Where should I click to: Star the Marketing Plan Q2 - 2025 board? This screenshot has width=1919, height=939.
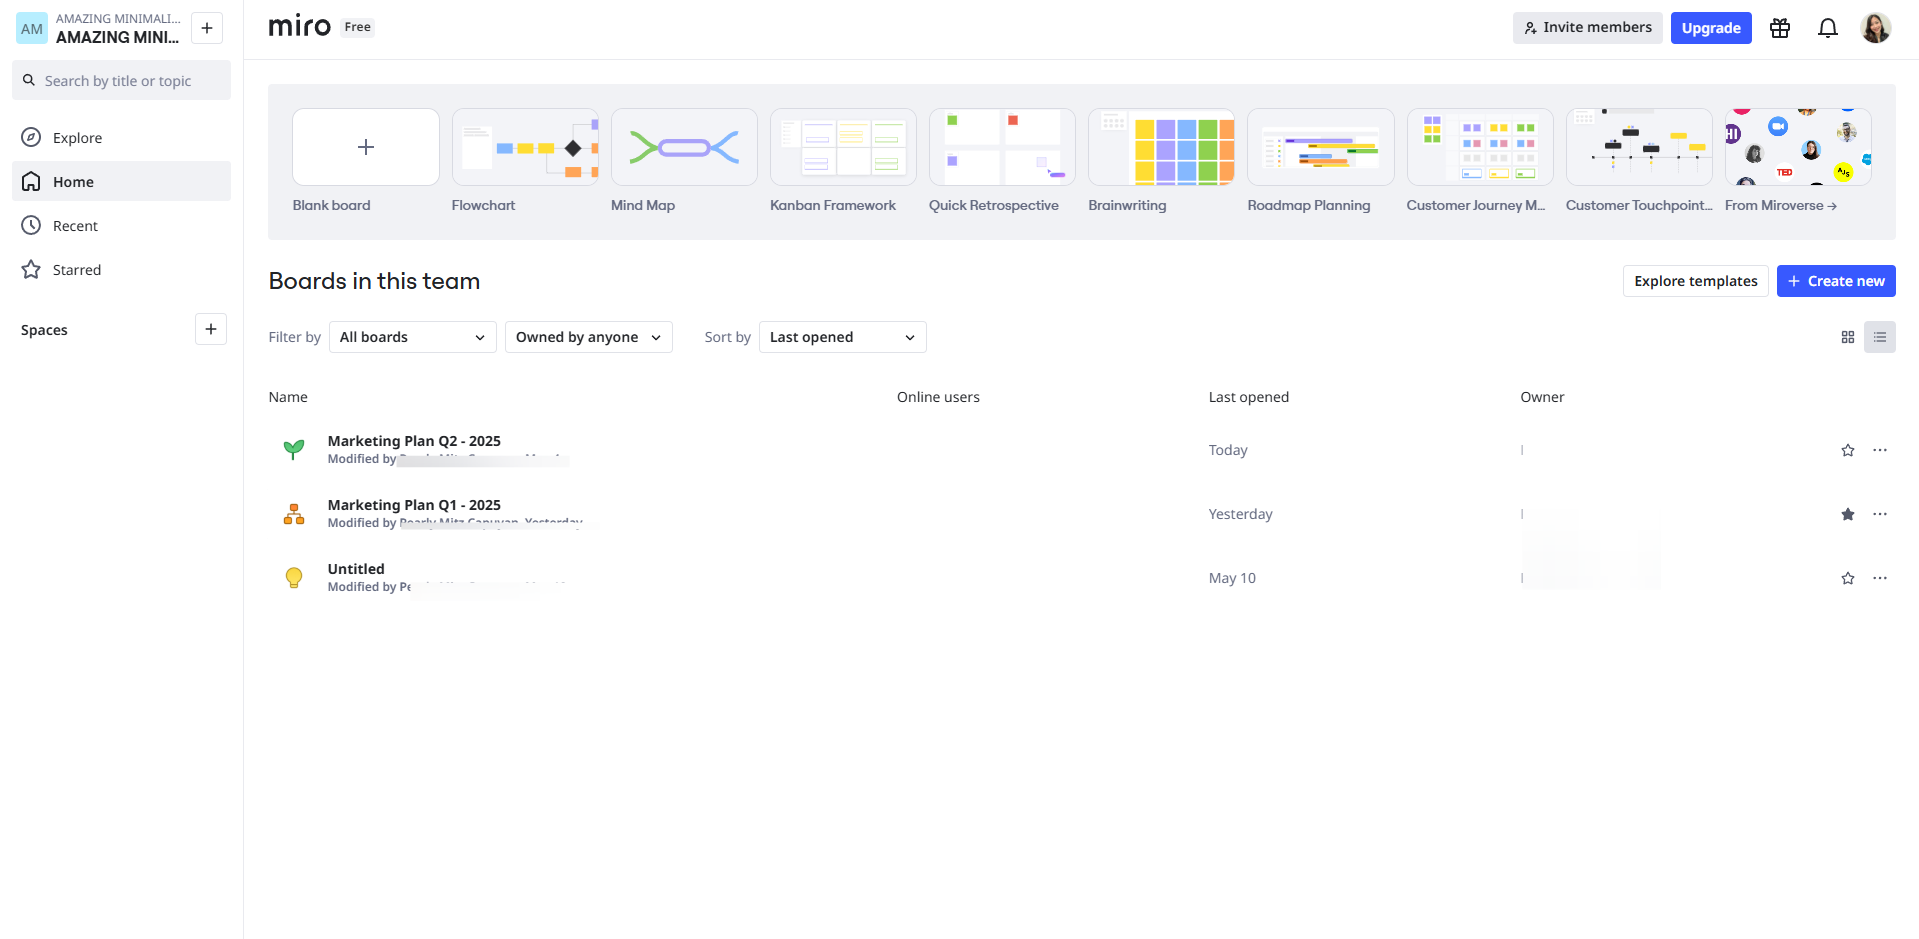[1847, 450]
